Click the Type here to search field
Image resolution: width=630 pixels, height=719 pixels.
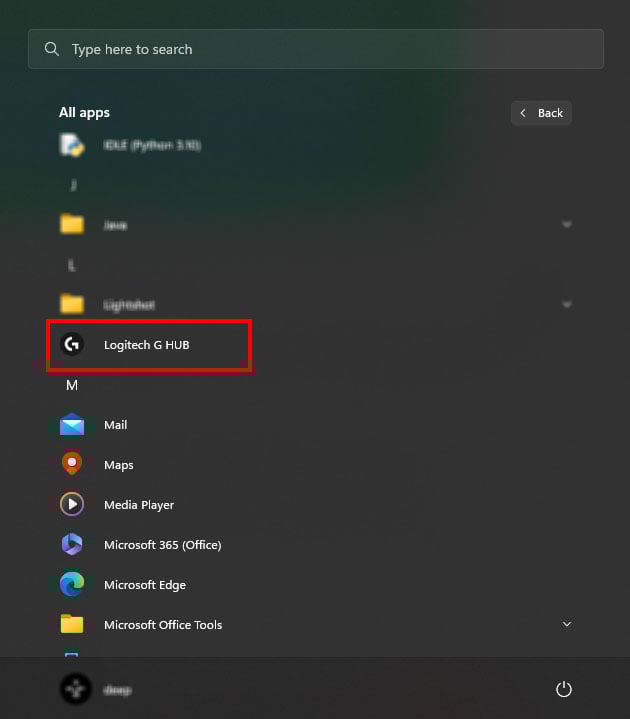(316, 49)
